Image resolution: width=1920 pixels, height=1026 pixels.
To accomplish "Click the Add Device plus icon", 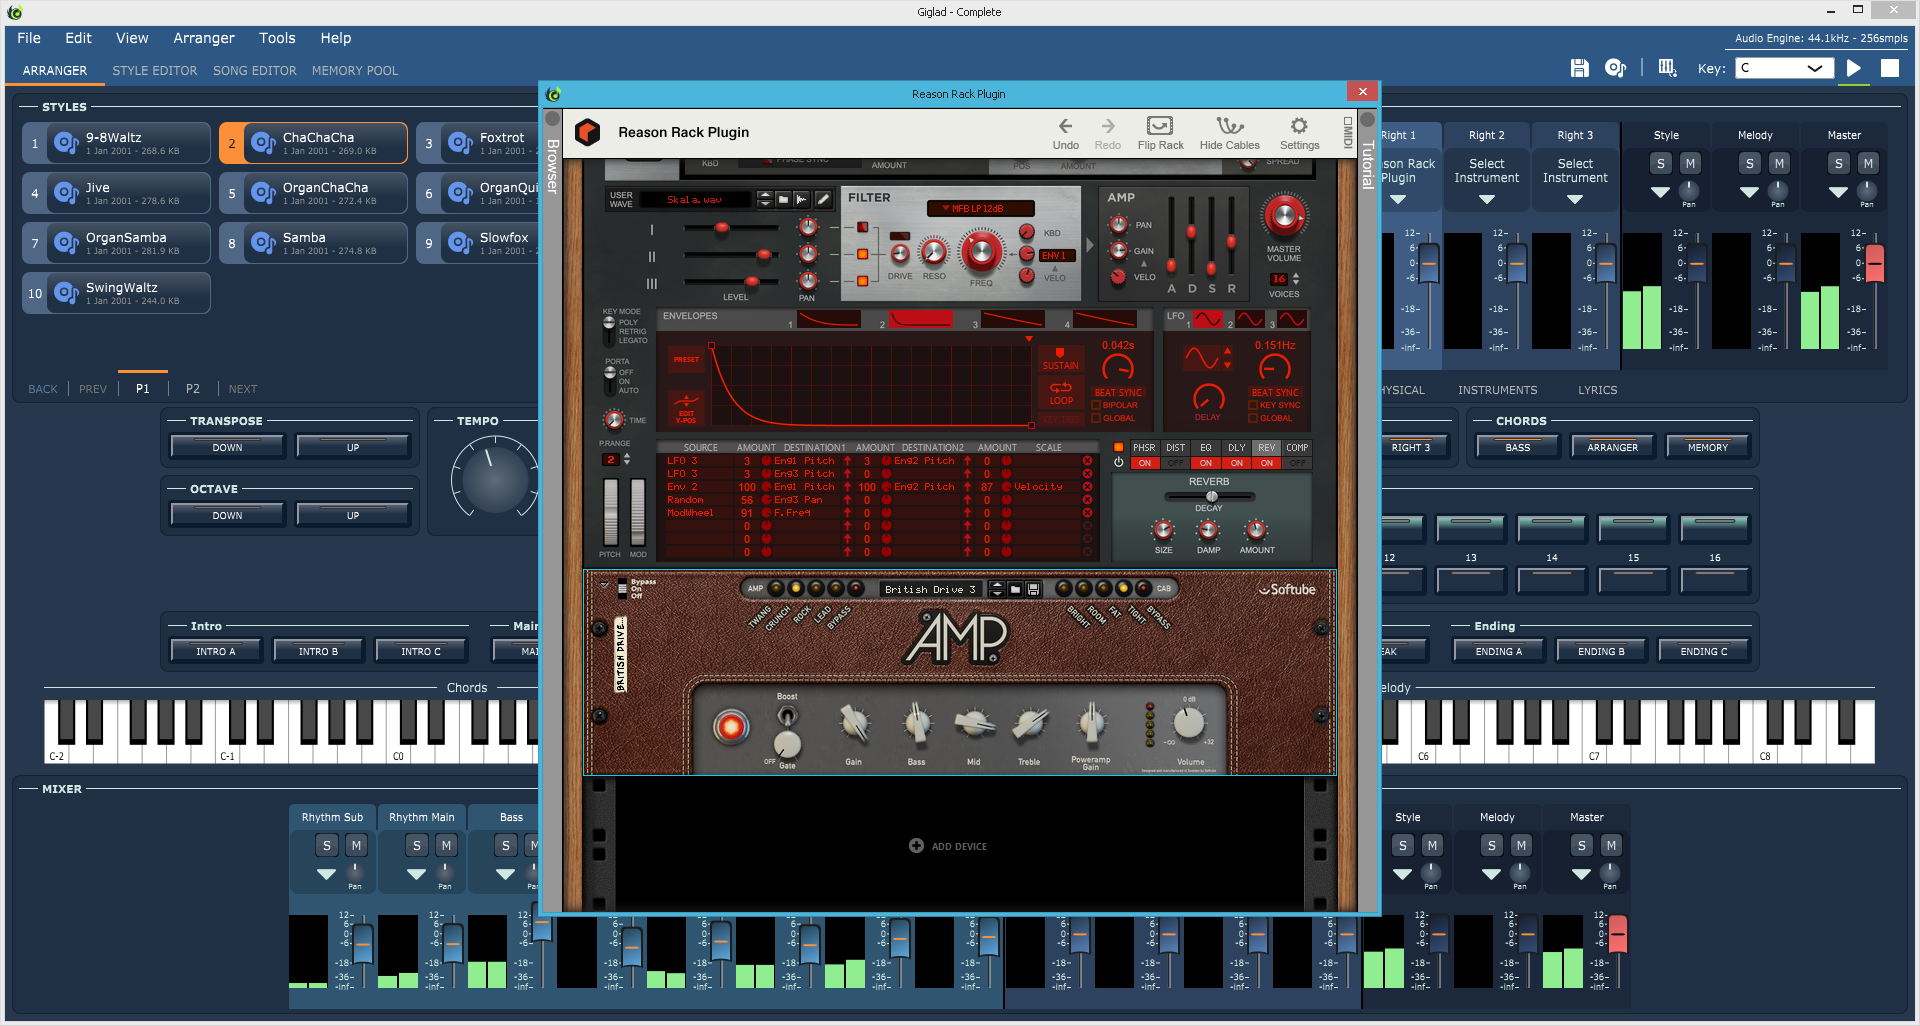I will tap(916, 846).
